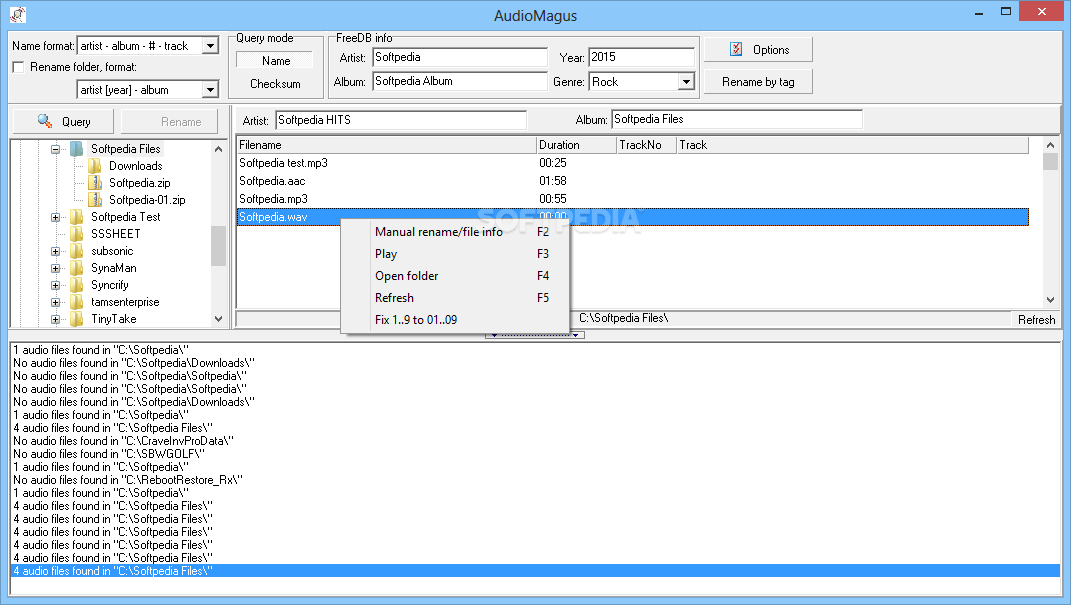Select Checksum query mode
The image size is (1071, 605).
(275, 83)
